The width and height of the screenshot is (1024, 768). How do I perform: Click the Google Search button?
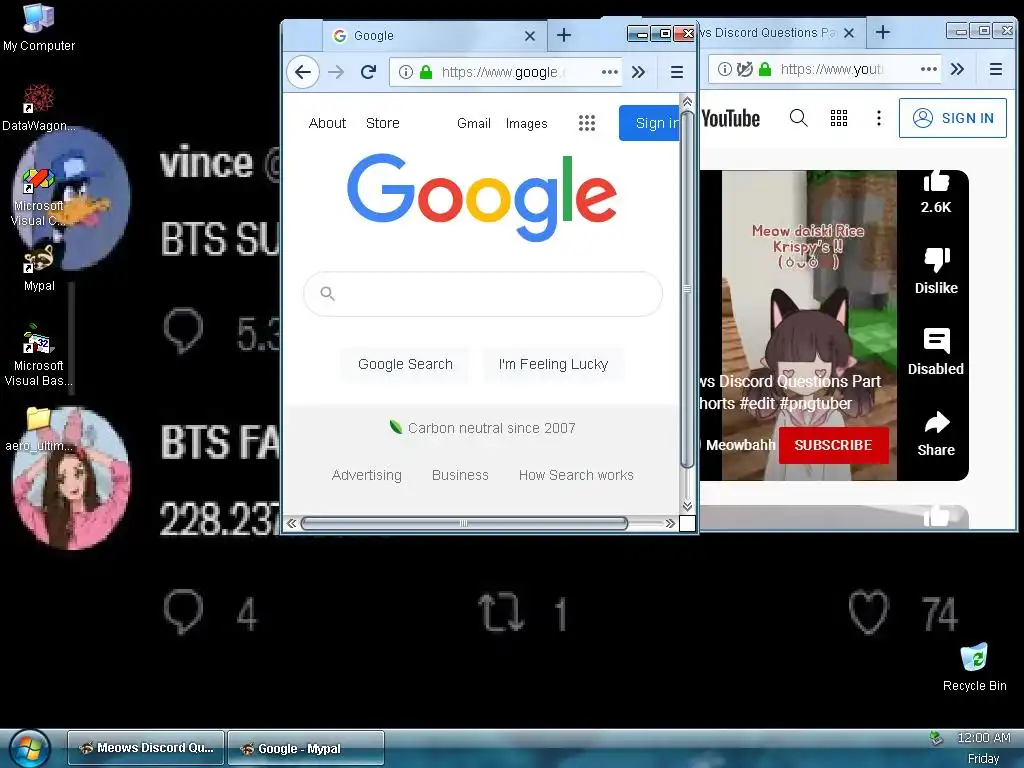[x=405, y=364]
